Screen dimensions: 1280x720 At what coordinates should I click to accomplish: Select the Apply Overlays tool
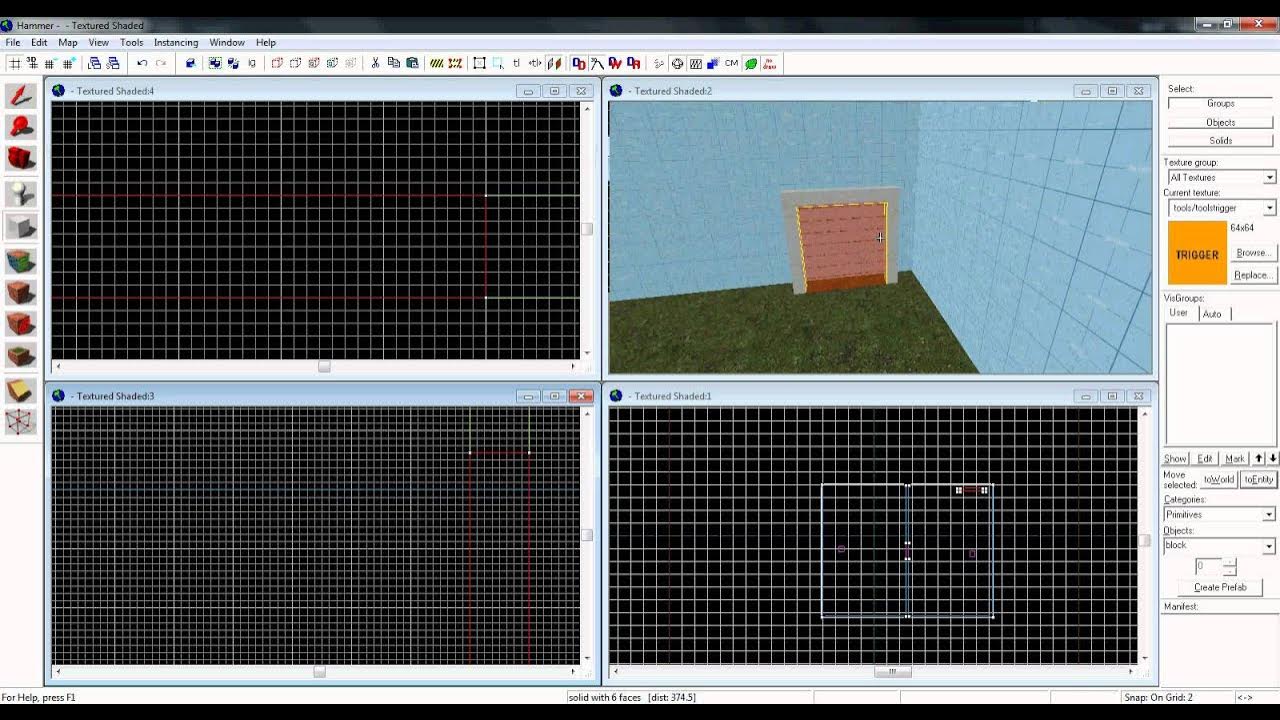(x=20, y=355)
